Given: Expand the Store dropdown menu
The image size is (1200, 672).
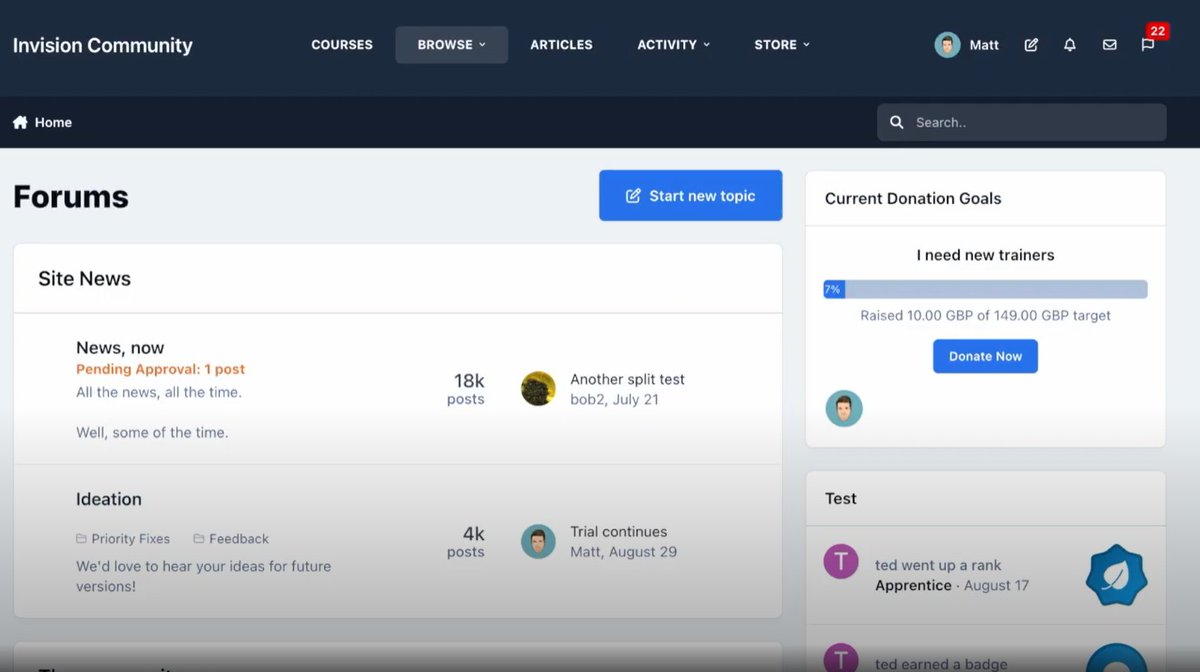Looking at the screenshot, I should [782, 45].
